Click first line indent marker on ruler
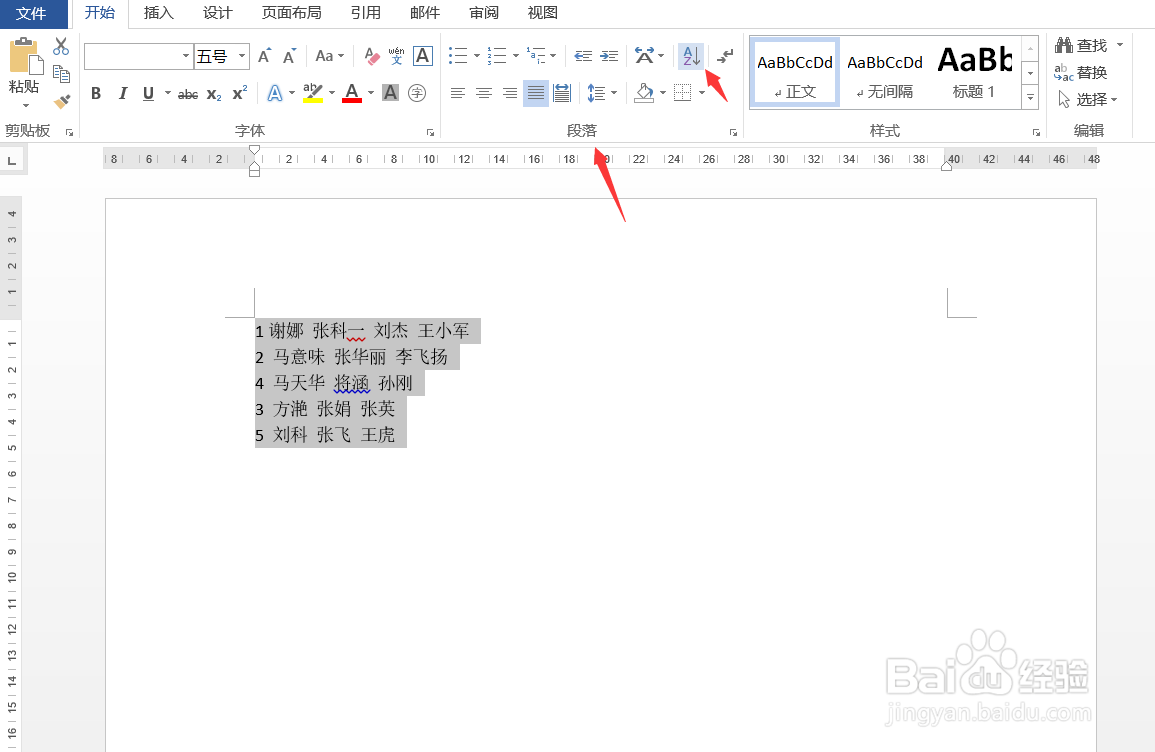The image size is (1155, 752). click(254, 150)
